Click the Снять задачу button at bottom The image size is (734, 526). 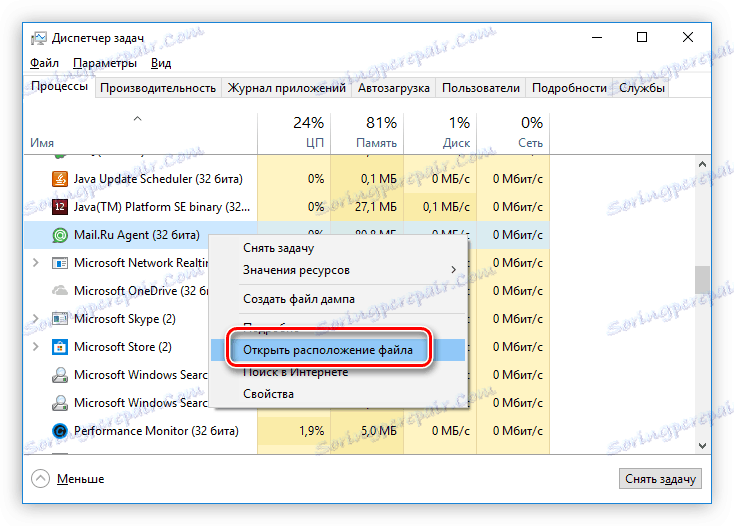660,479
